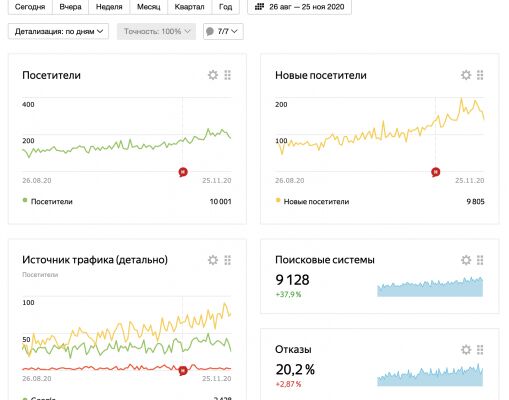The image size is (509, 400).
Task: Click drag handle of Посетители widget
Action: coord(228,75)
